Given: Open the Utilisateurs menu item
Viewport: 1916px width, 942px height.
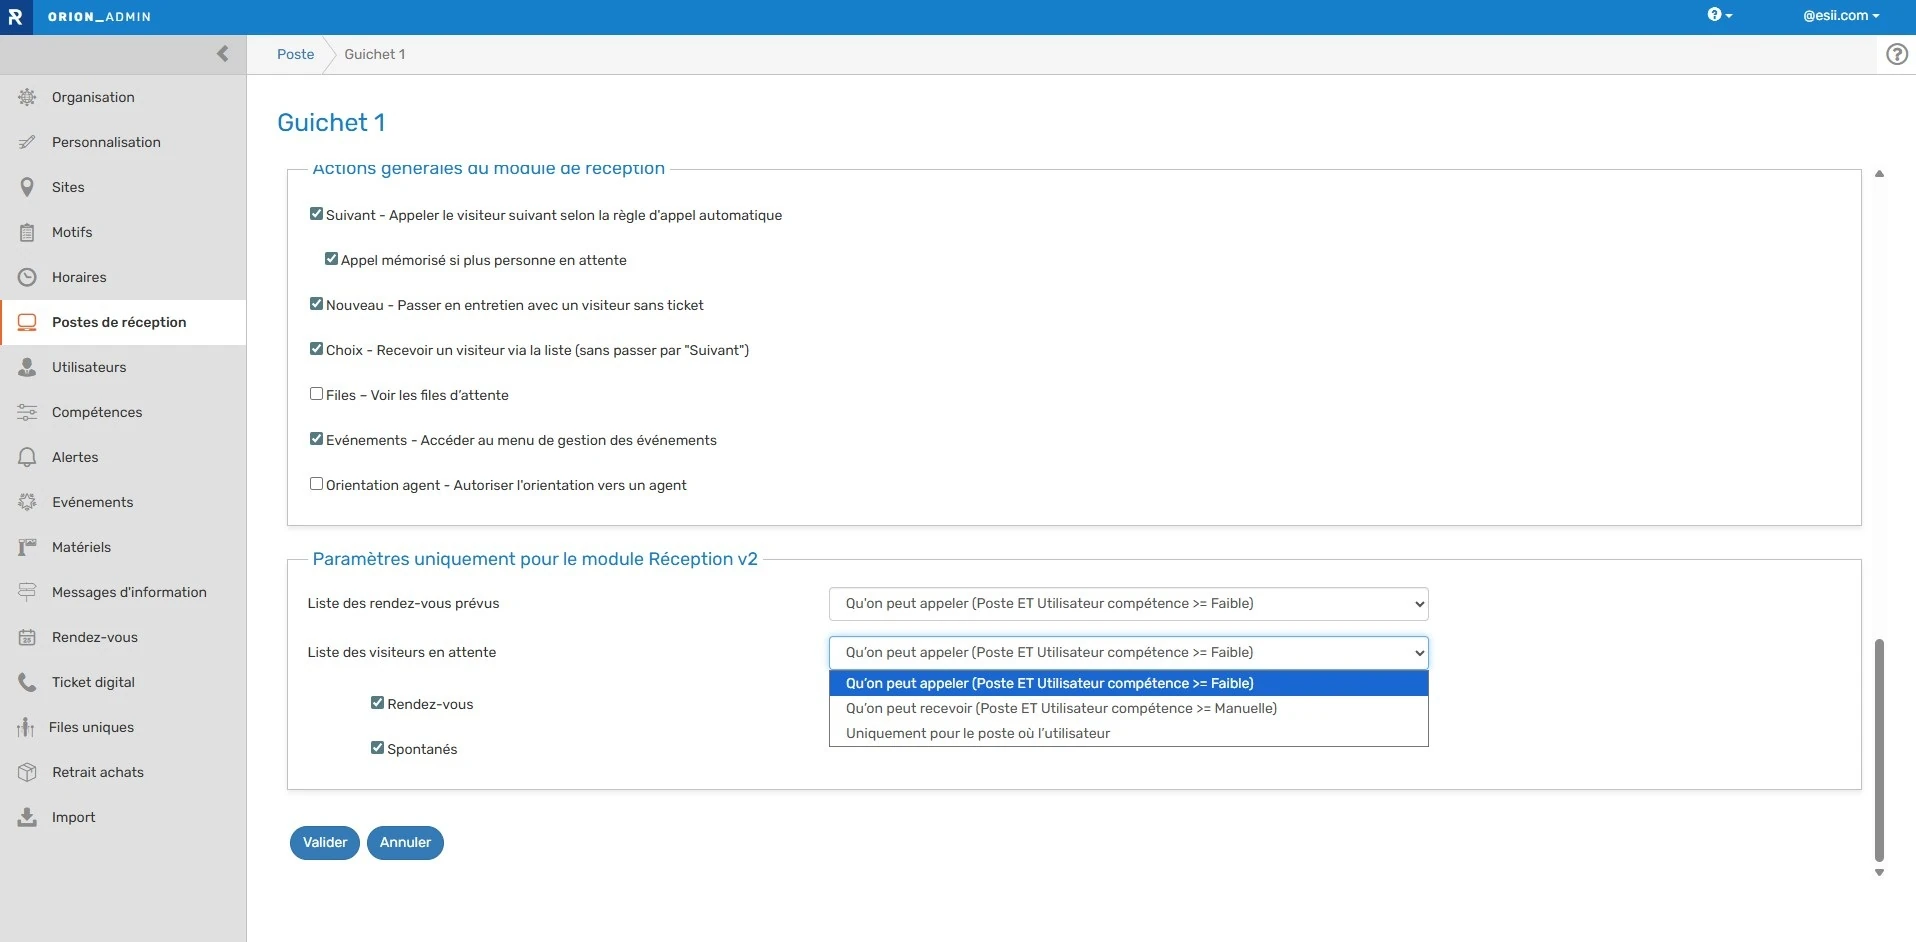Looking at the screenshot, I should tap(89, 367).
